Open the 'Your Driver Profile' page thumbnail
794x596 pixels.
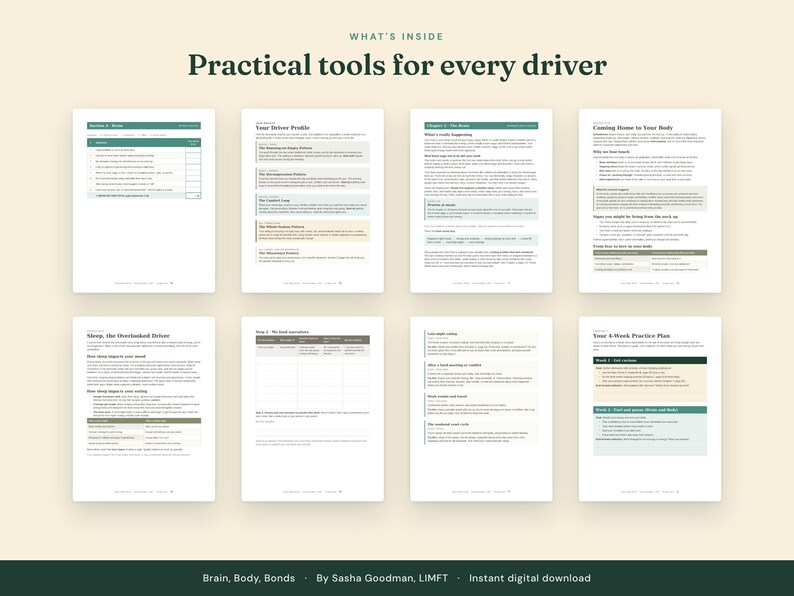312,201
